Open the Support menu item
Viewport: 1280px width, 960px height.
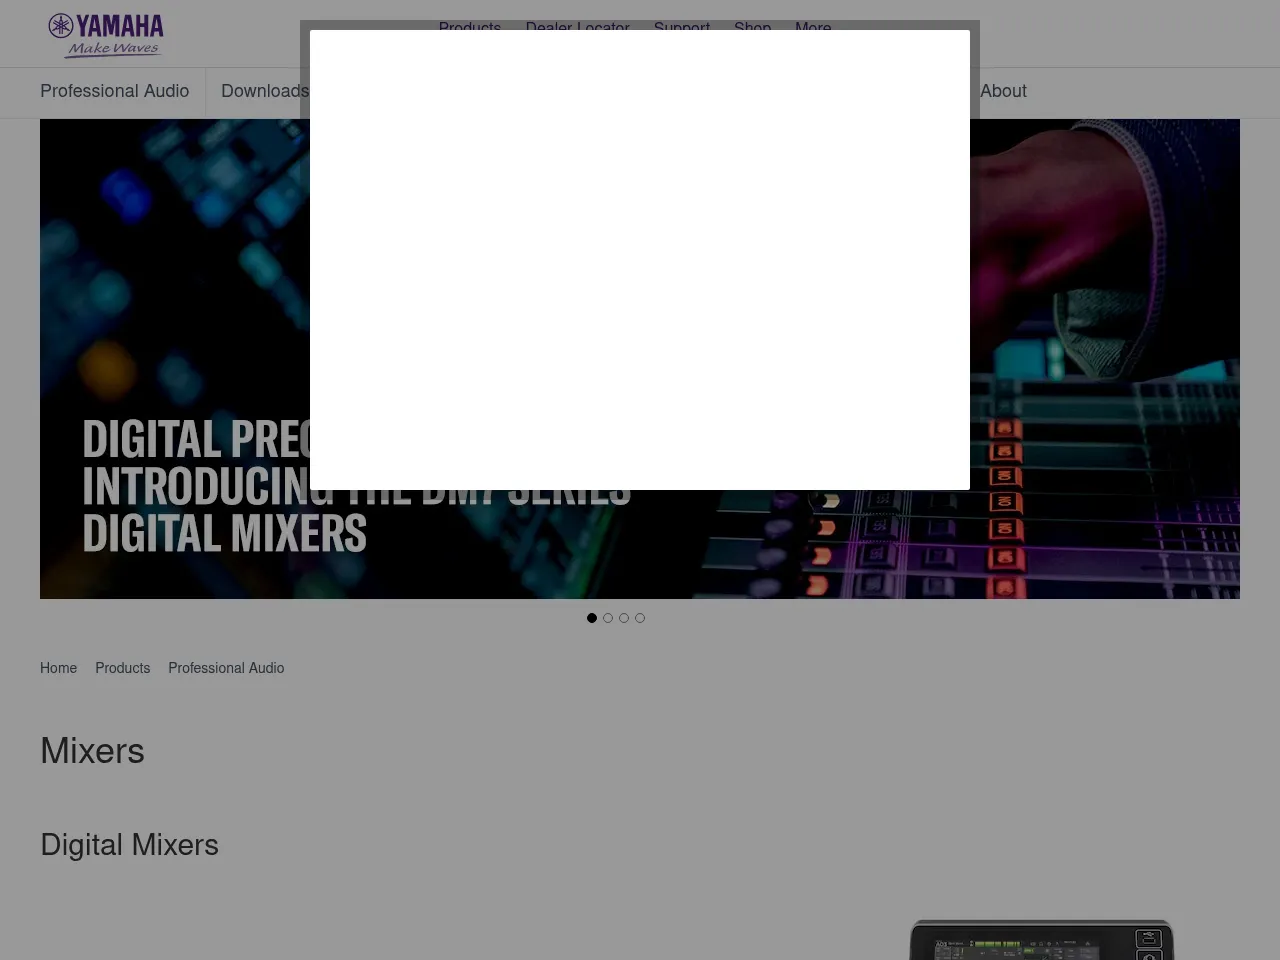(681, 25)
